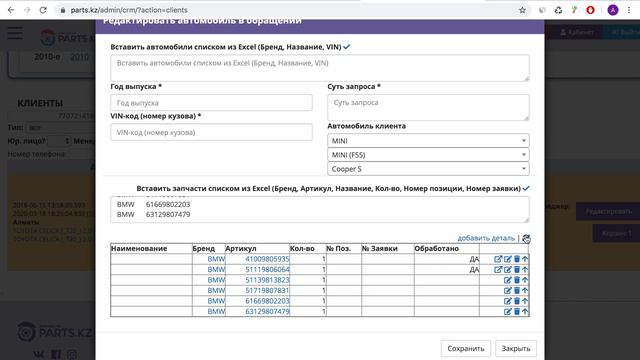Open article link 51119806064
The width and height of the screenshot is (640, 360).
[x=267, y=270]
